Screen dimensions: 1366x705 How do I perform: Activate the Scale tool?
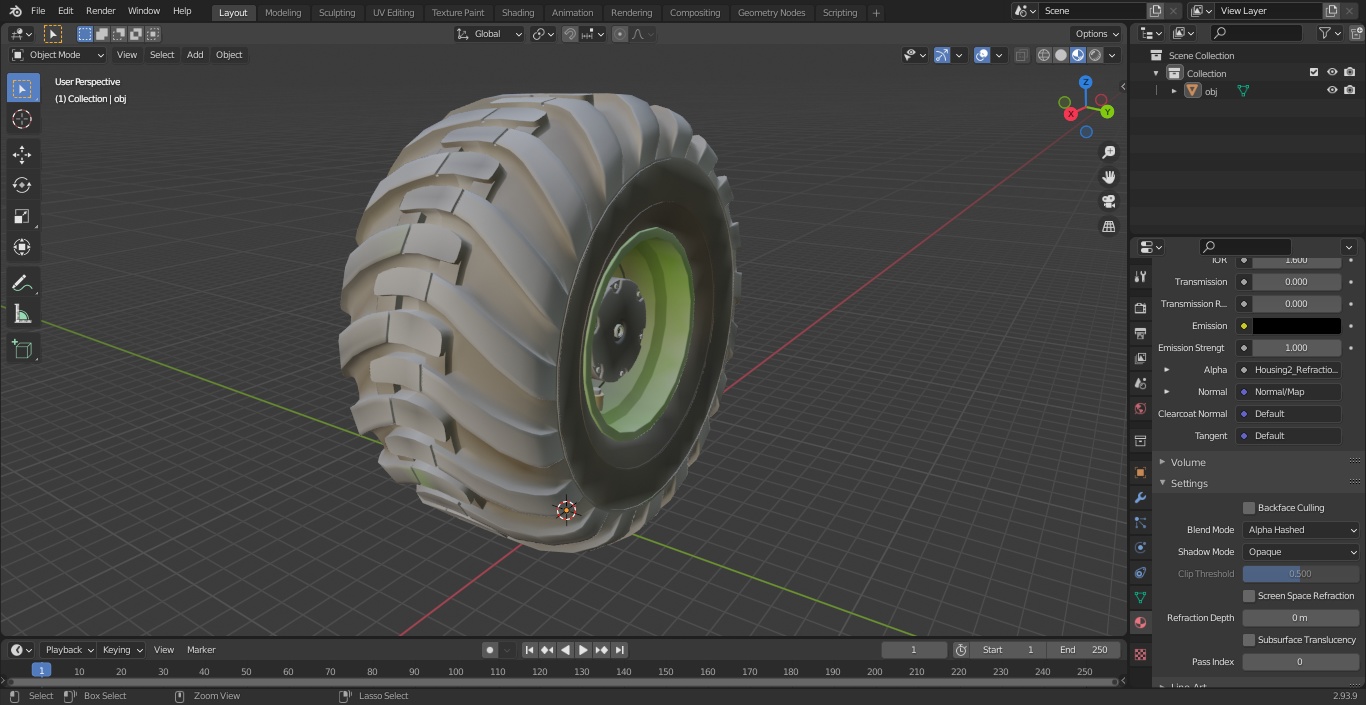pyautogui.click(x=22, y=216)
